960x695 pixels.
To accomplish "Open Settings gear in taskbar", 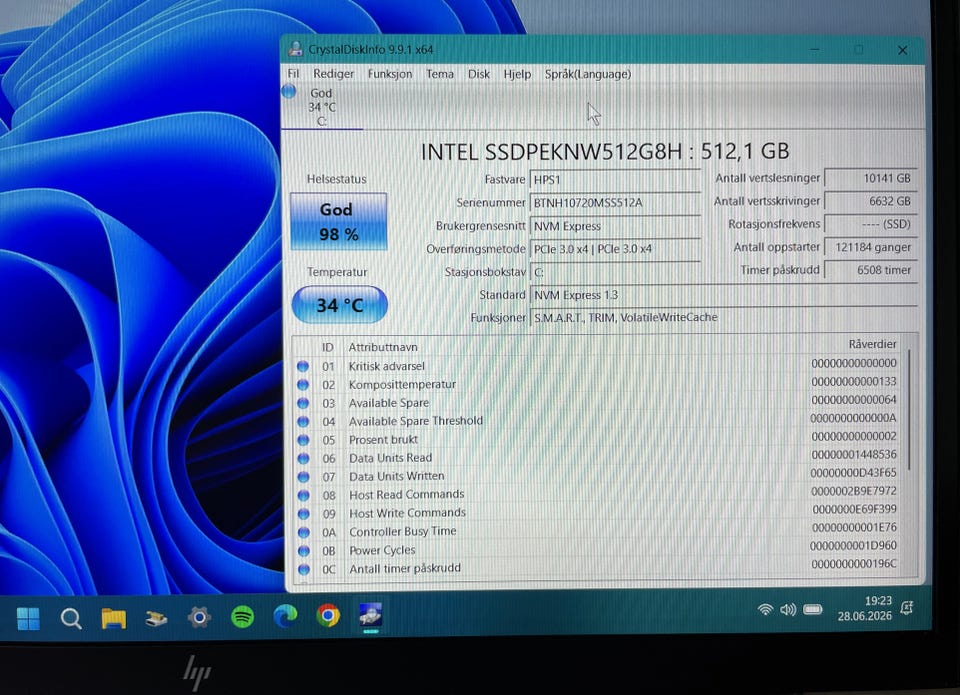I will pyautogui.click(x=200, y=617).
